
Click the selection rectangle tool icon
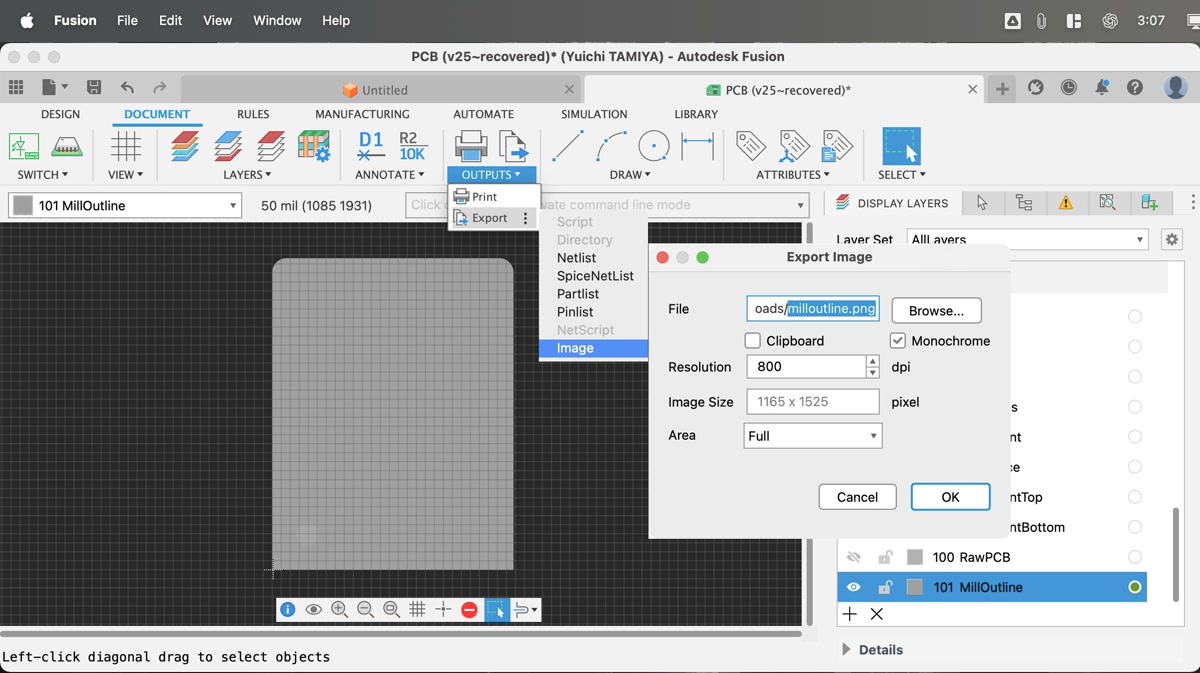901,146
